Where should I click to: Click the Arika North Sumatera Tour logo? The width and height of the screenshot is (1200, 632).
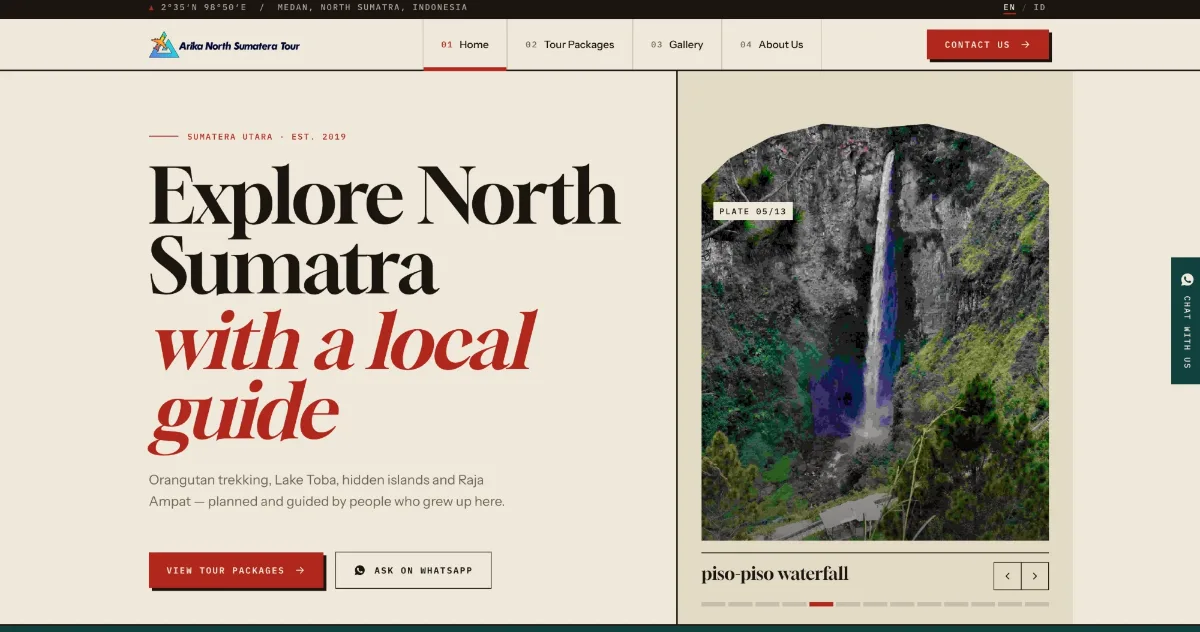(x=224, y=45)
